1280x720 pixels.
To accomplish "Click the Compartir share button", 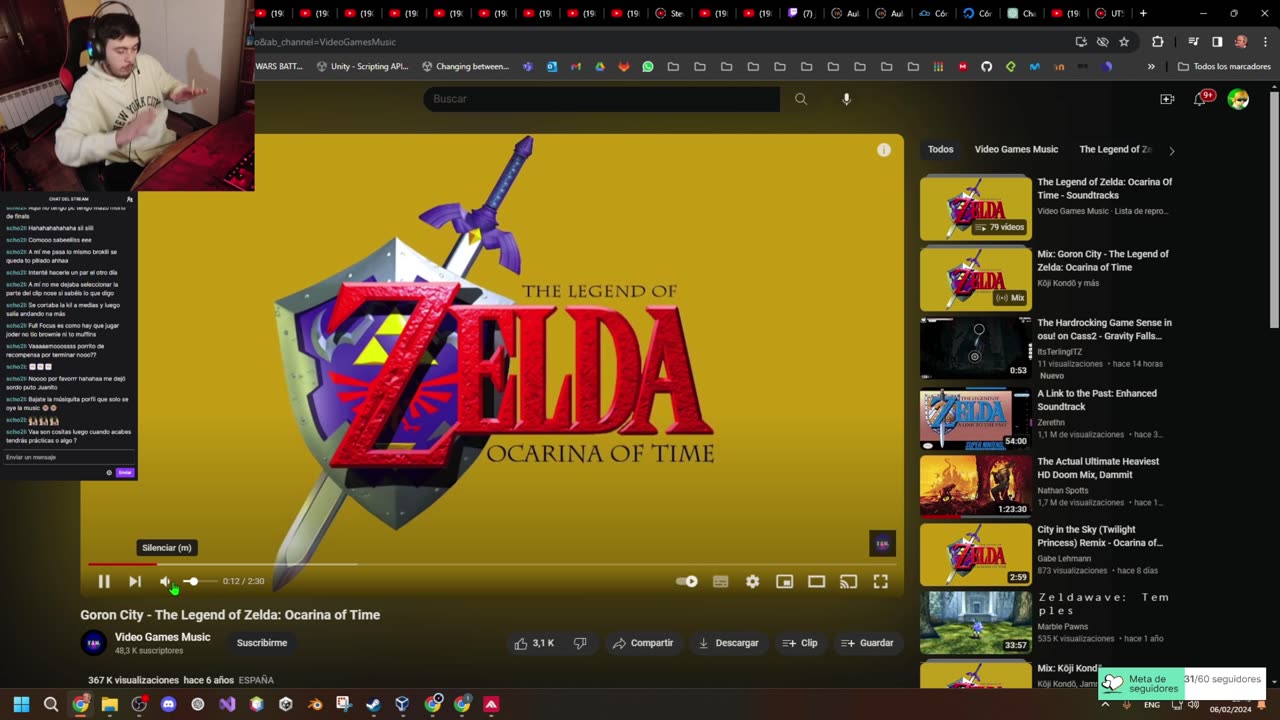I will [643, 643].
